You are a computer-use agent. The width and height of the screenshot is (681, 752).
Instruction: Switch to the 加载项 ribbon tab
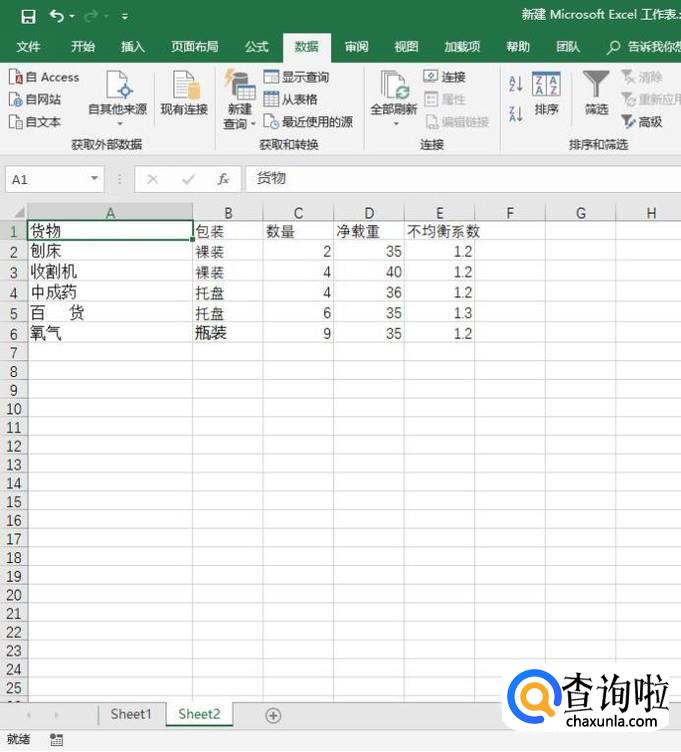click(462, 47)
